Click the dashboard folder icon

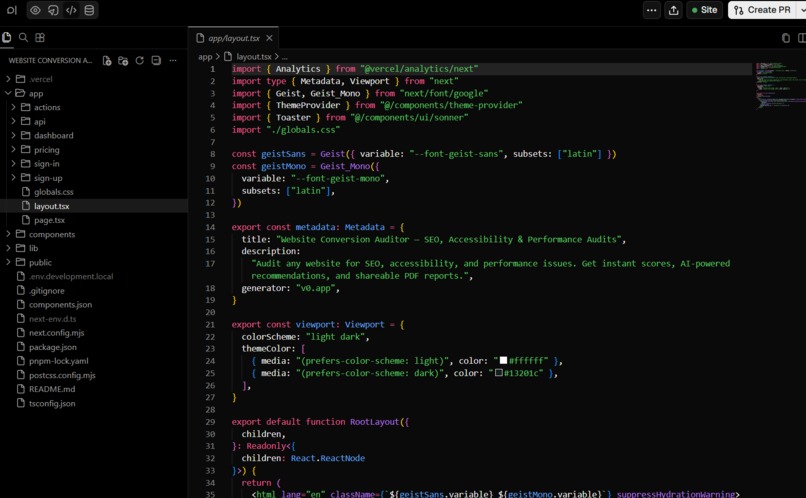(26, 136)
